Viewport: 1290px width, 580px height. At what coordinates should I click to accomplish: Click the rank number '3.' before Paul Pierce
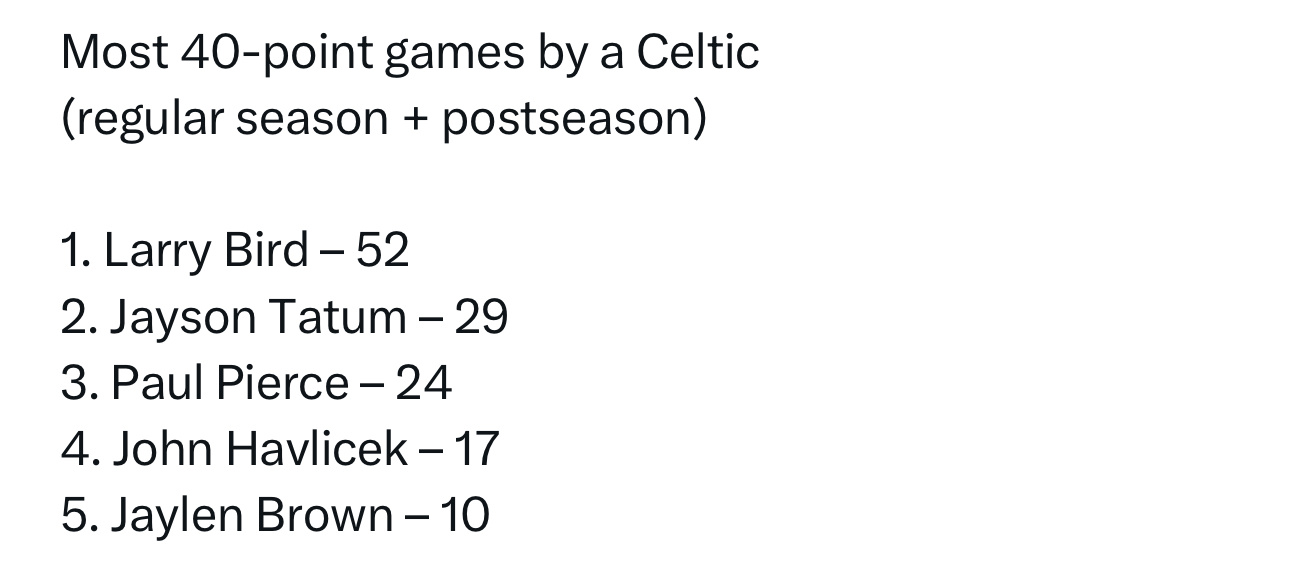click(80, 383)
